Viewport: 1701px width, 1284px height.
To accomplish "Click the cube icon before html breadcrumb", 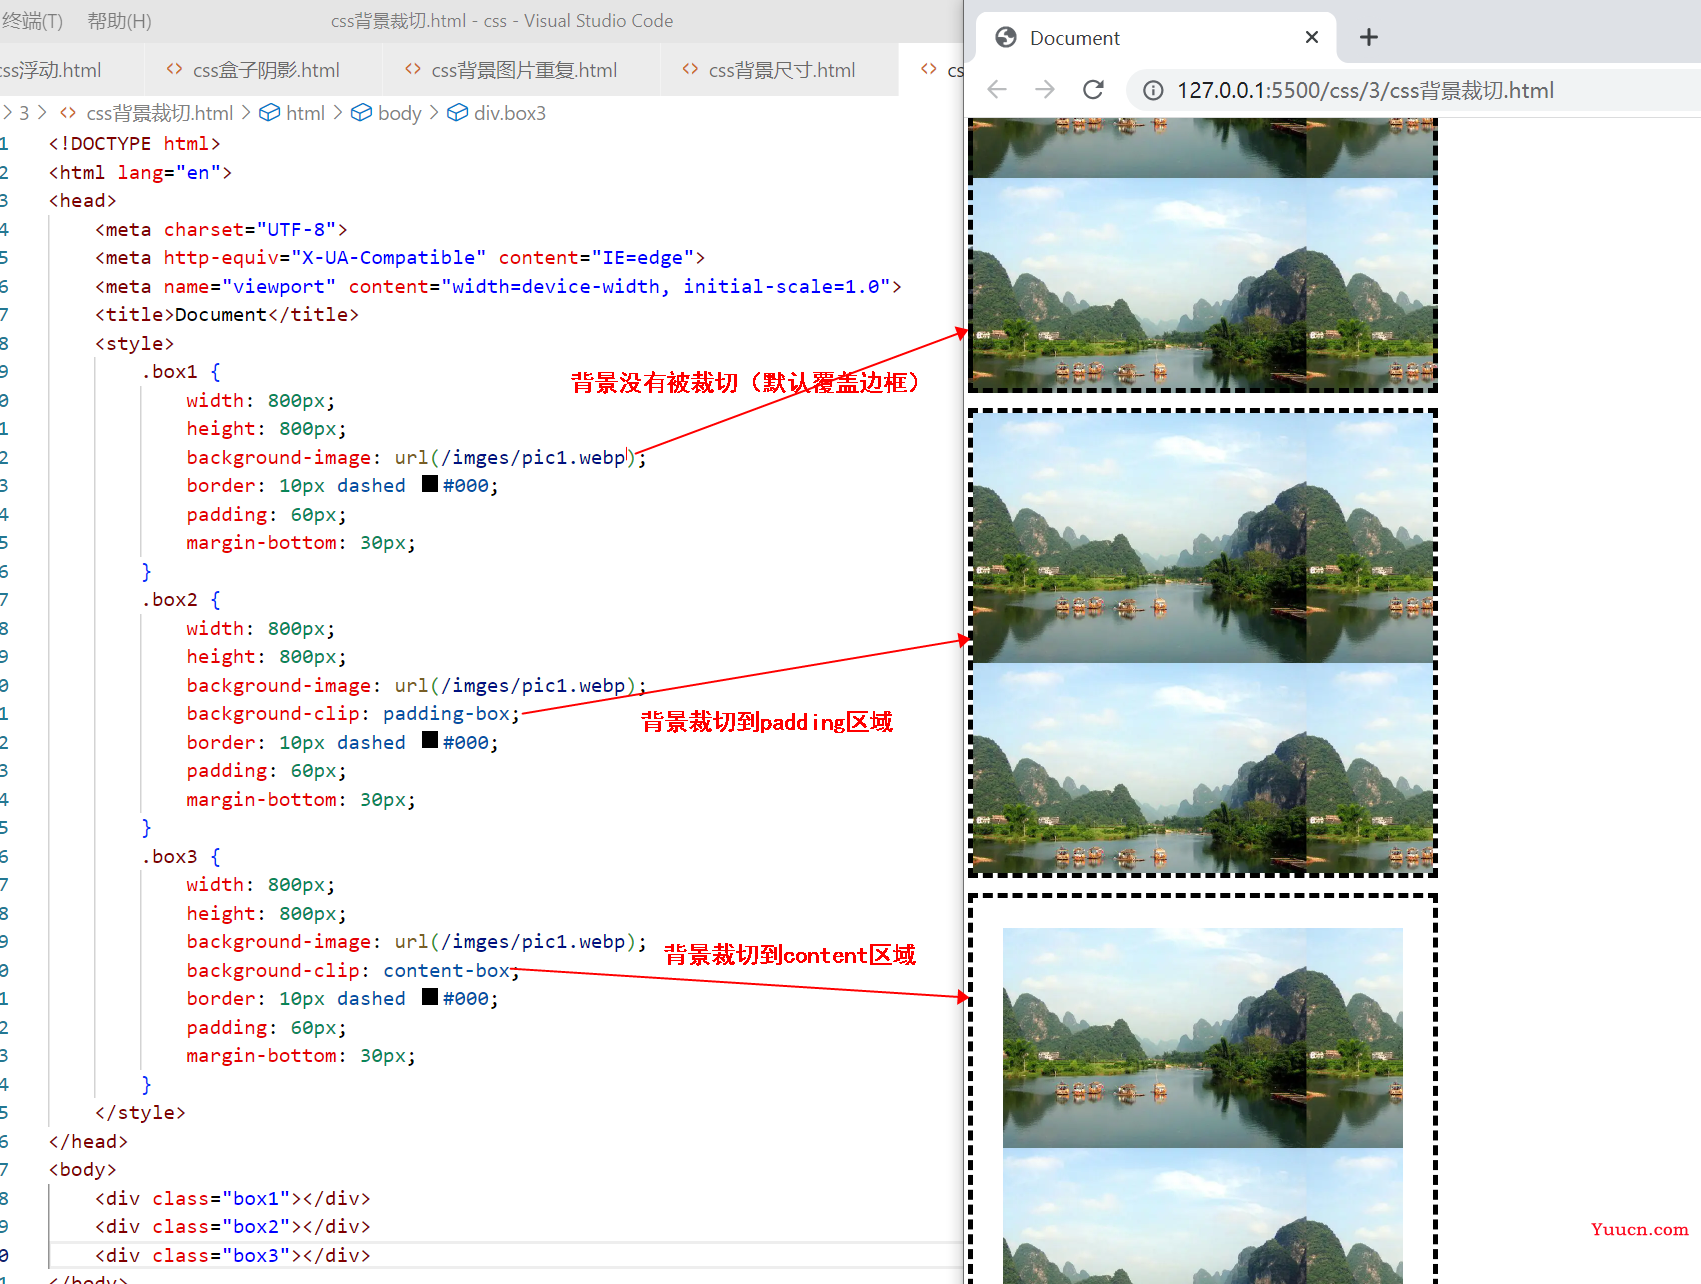I will tap(269, 113).
